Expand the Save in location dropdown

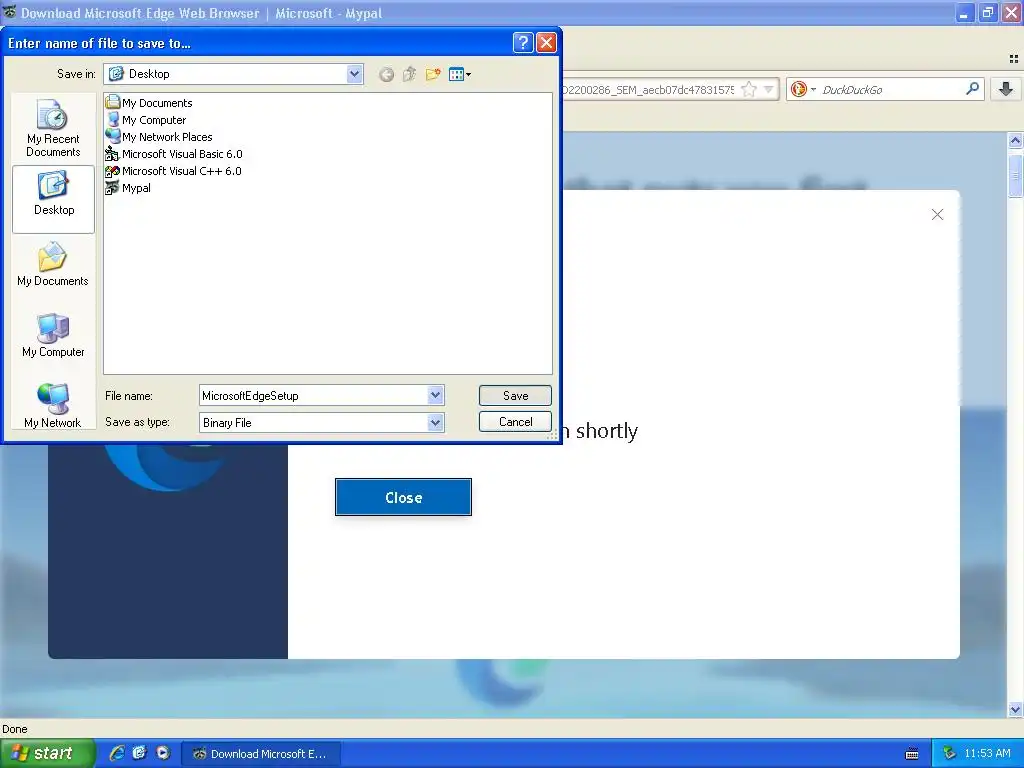[355, 74]
